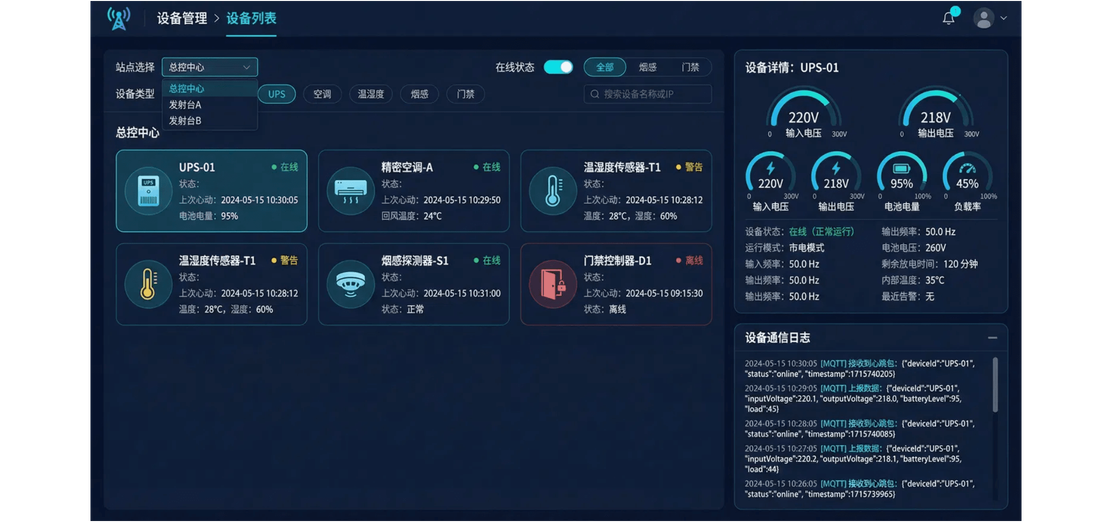This screenshot has height=522, width=1112.
Task: Expand the user menu chevron beside avatar
Action: [x=1003, y=18]
